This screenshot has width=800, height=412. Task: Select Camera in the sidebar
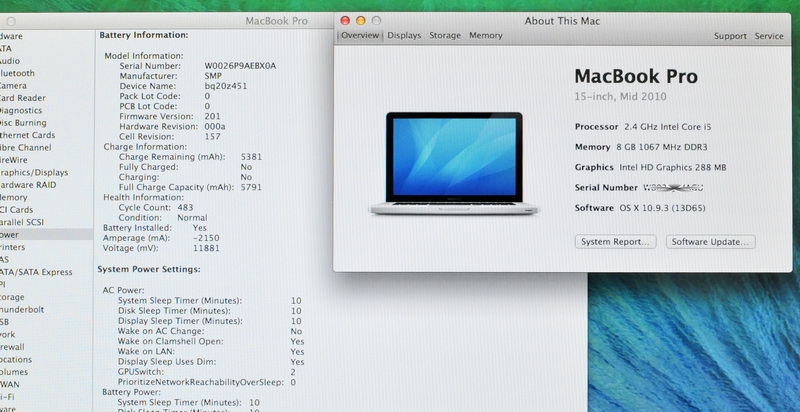13,86
